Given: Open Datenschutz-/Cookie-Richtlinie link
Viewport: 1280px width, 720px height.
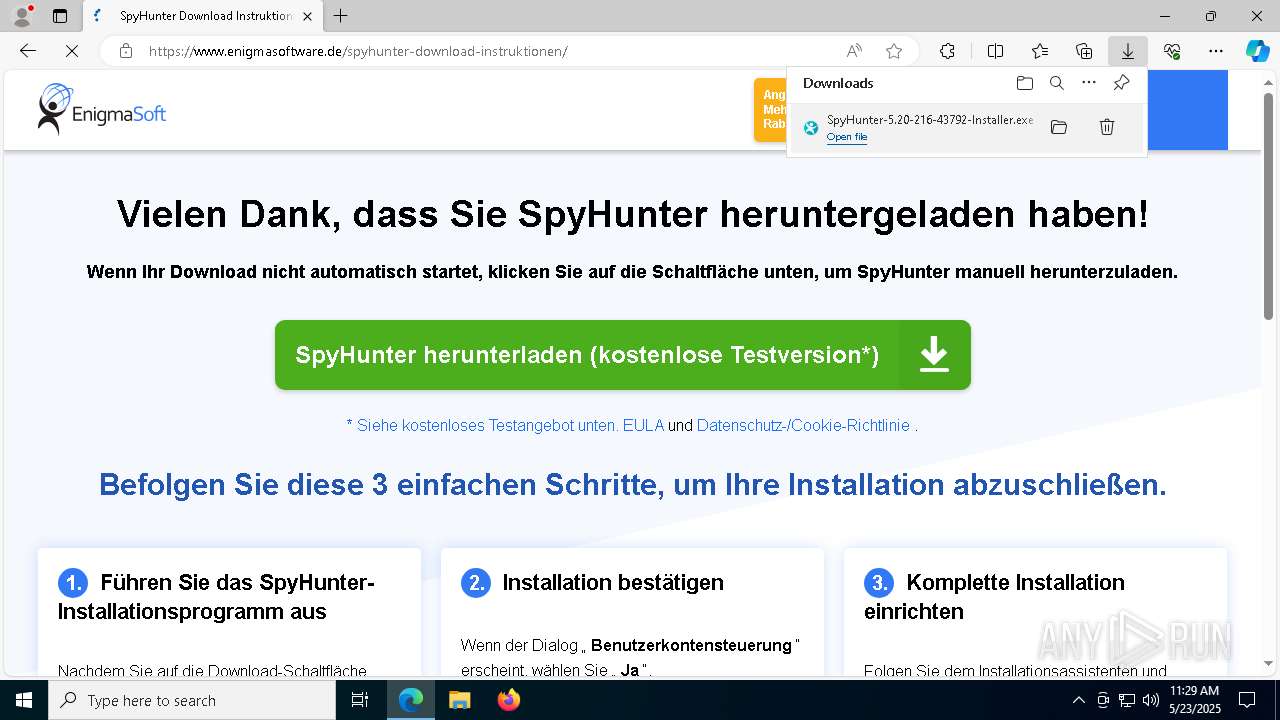Looking at the screenshot, I should click(803, 425).
